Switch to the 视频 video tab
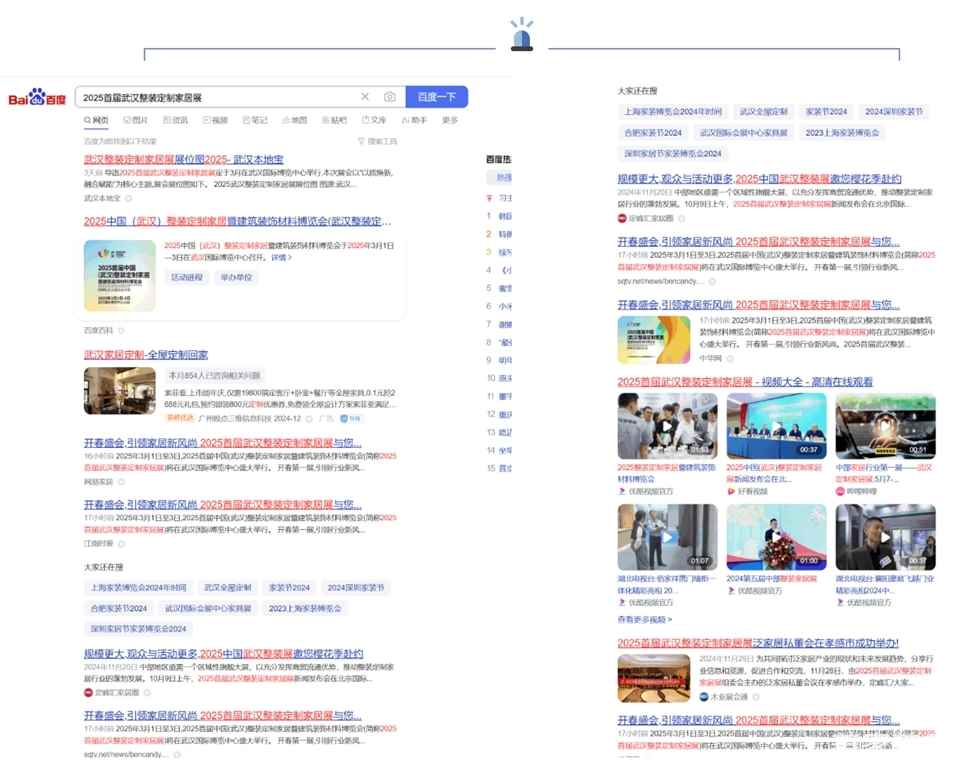This screenshot has width=960, height=782. click(x=214, y=120)
